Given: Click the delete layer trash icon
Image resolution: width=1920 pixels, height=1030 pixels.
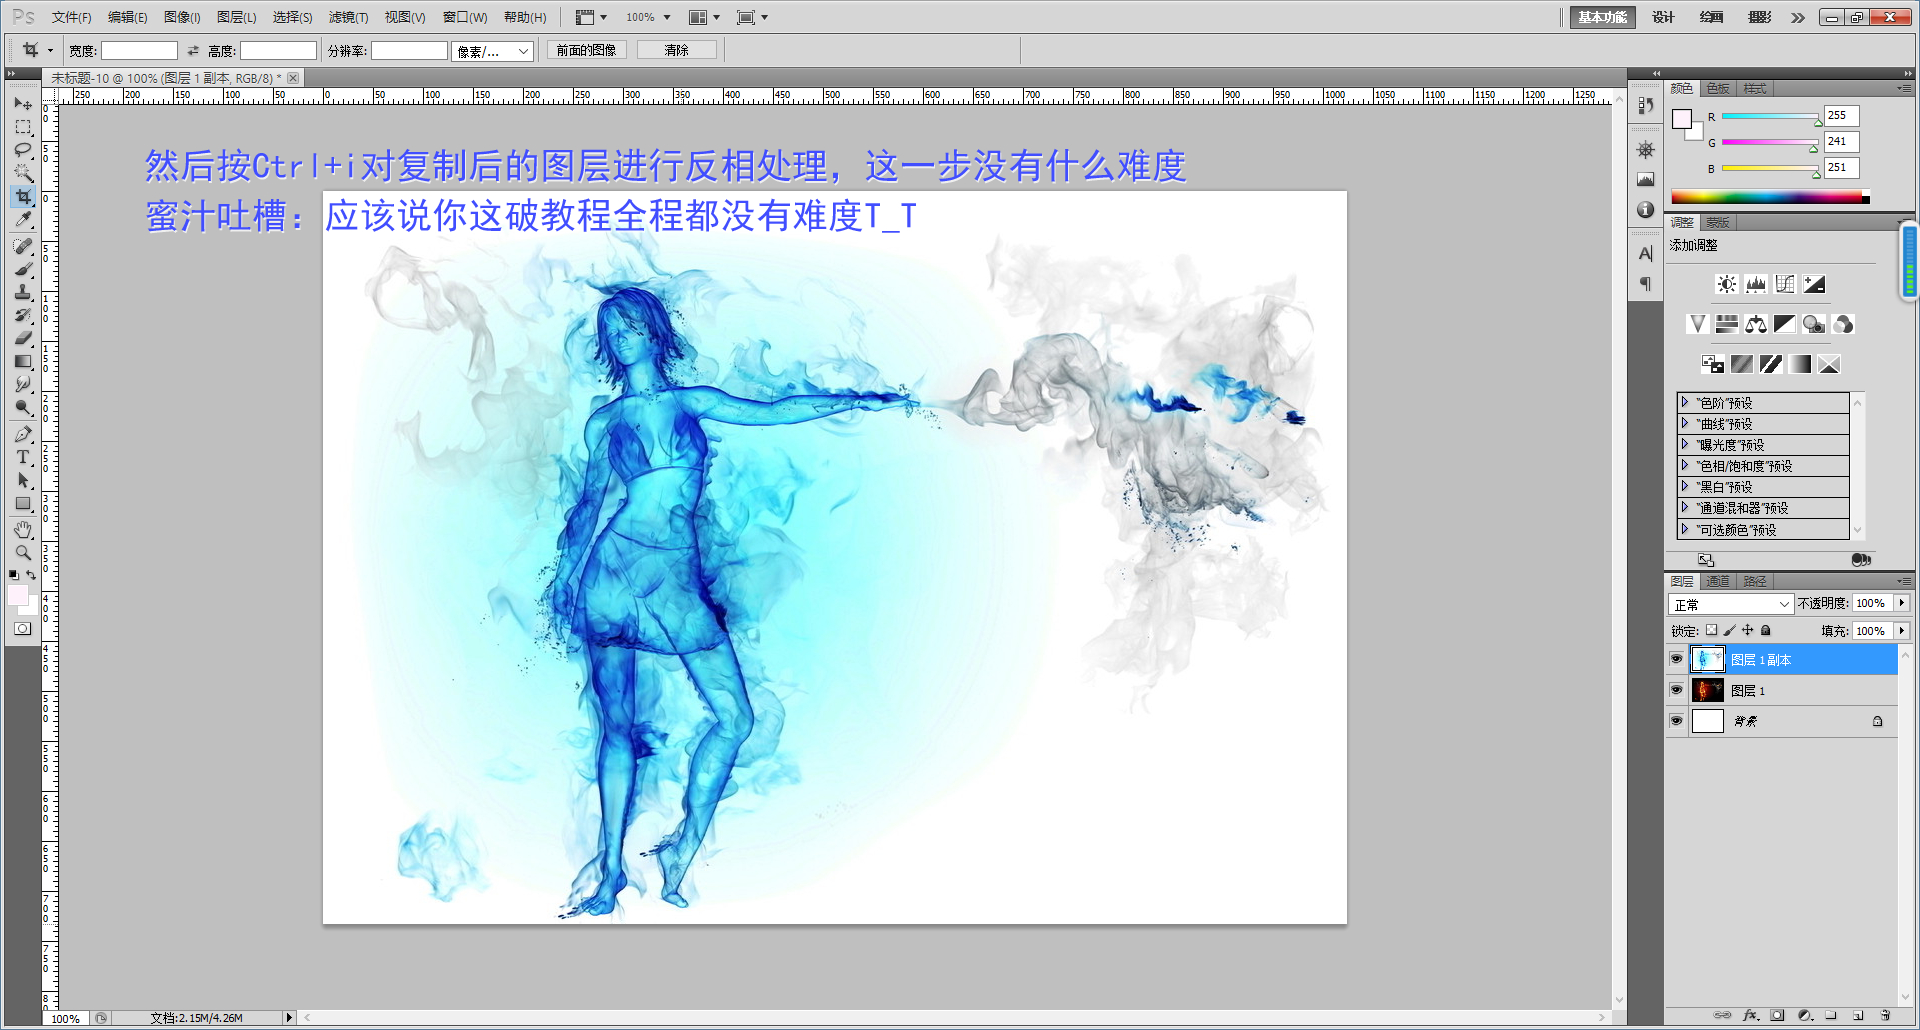Looking at the screenshot, I should (1885, 1015).
